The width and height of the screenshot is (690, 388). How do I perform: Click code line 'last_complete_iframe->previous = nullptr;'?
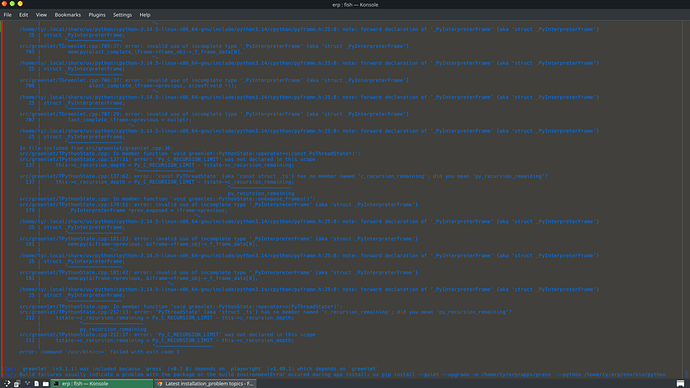[x=129, y=120]
